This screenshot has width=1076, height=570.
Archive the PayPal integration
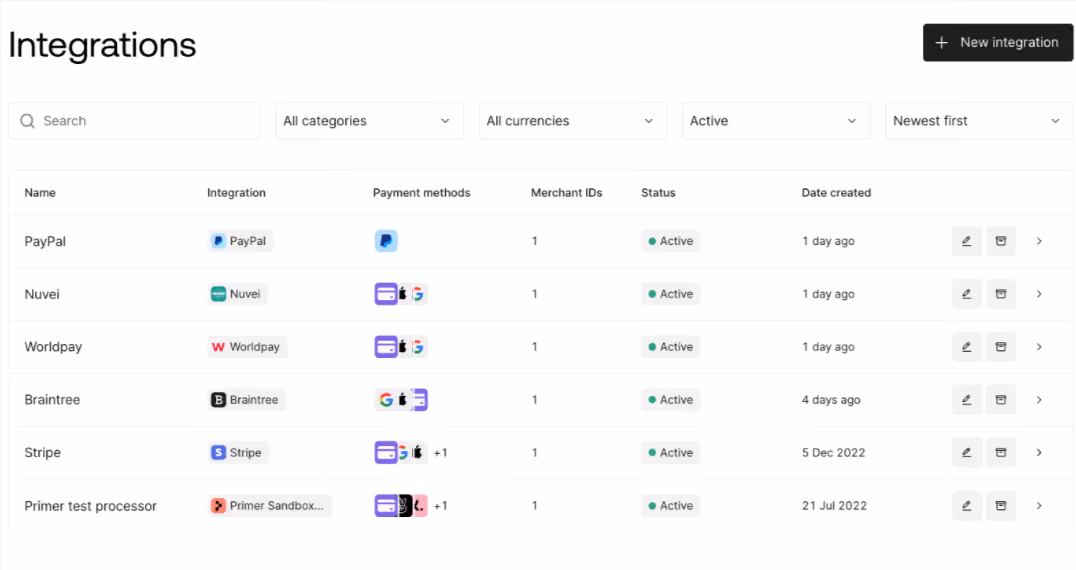click(x=1001, y=241)
